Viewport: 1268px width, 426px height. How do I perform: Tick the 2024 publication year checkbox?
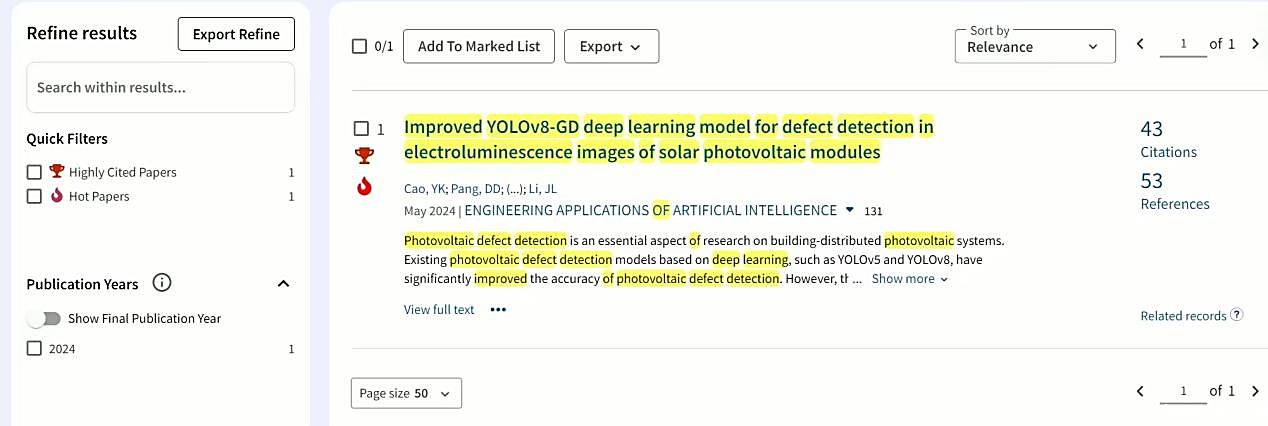pos(35,349)
